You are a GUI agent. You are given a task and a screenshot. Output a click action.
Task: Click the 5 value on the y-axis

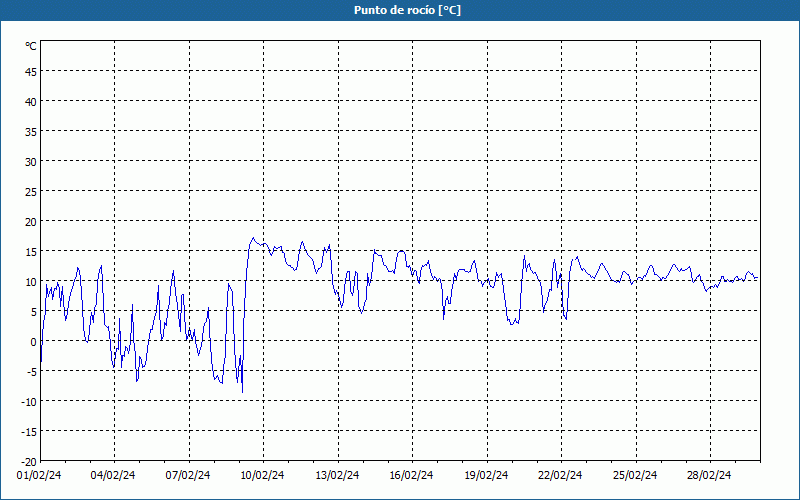pyautogui.click(x=34, y=312)
